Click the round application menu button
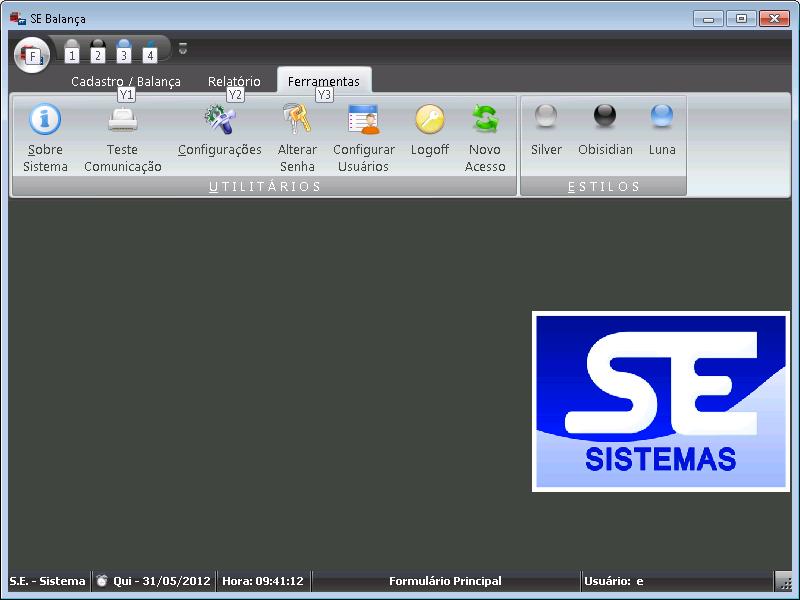The height and width of the screenshot is (600, 800). (x=31, y=54)
